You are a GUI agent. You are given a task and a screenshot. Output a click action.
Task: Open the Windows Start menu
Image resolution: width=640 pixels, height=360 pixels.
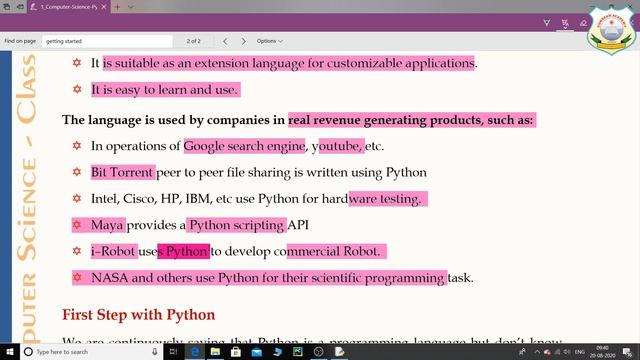coord(10,351)
